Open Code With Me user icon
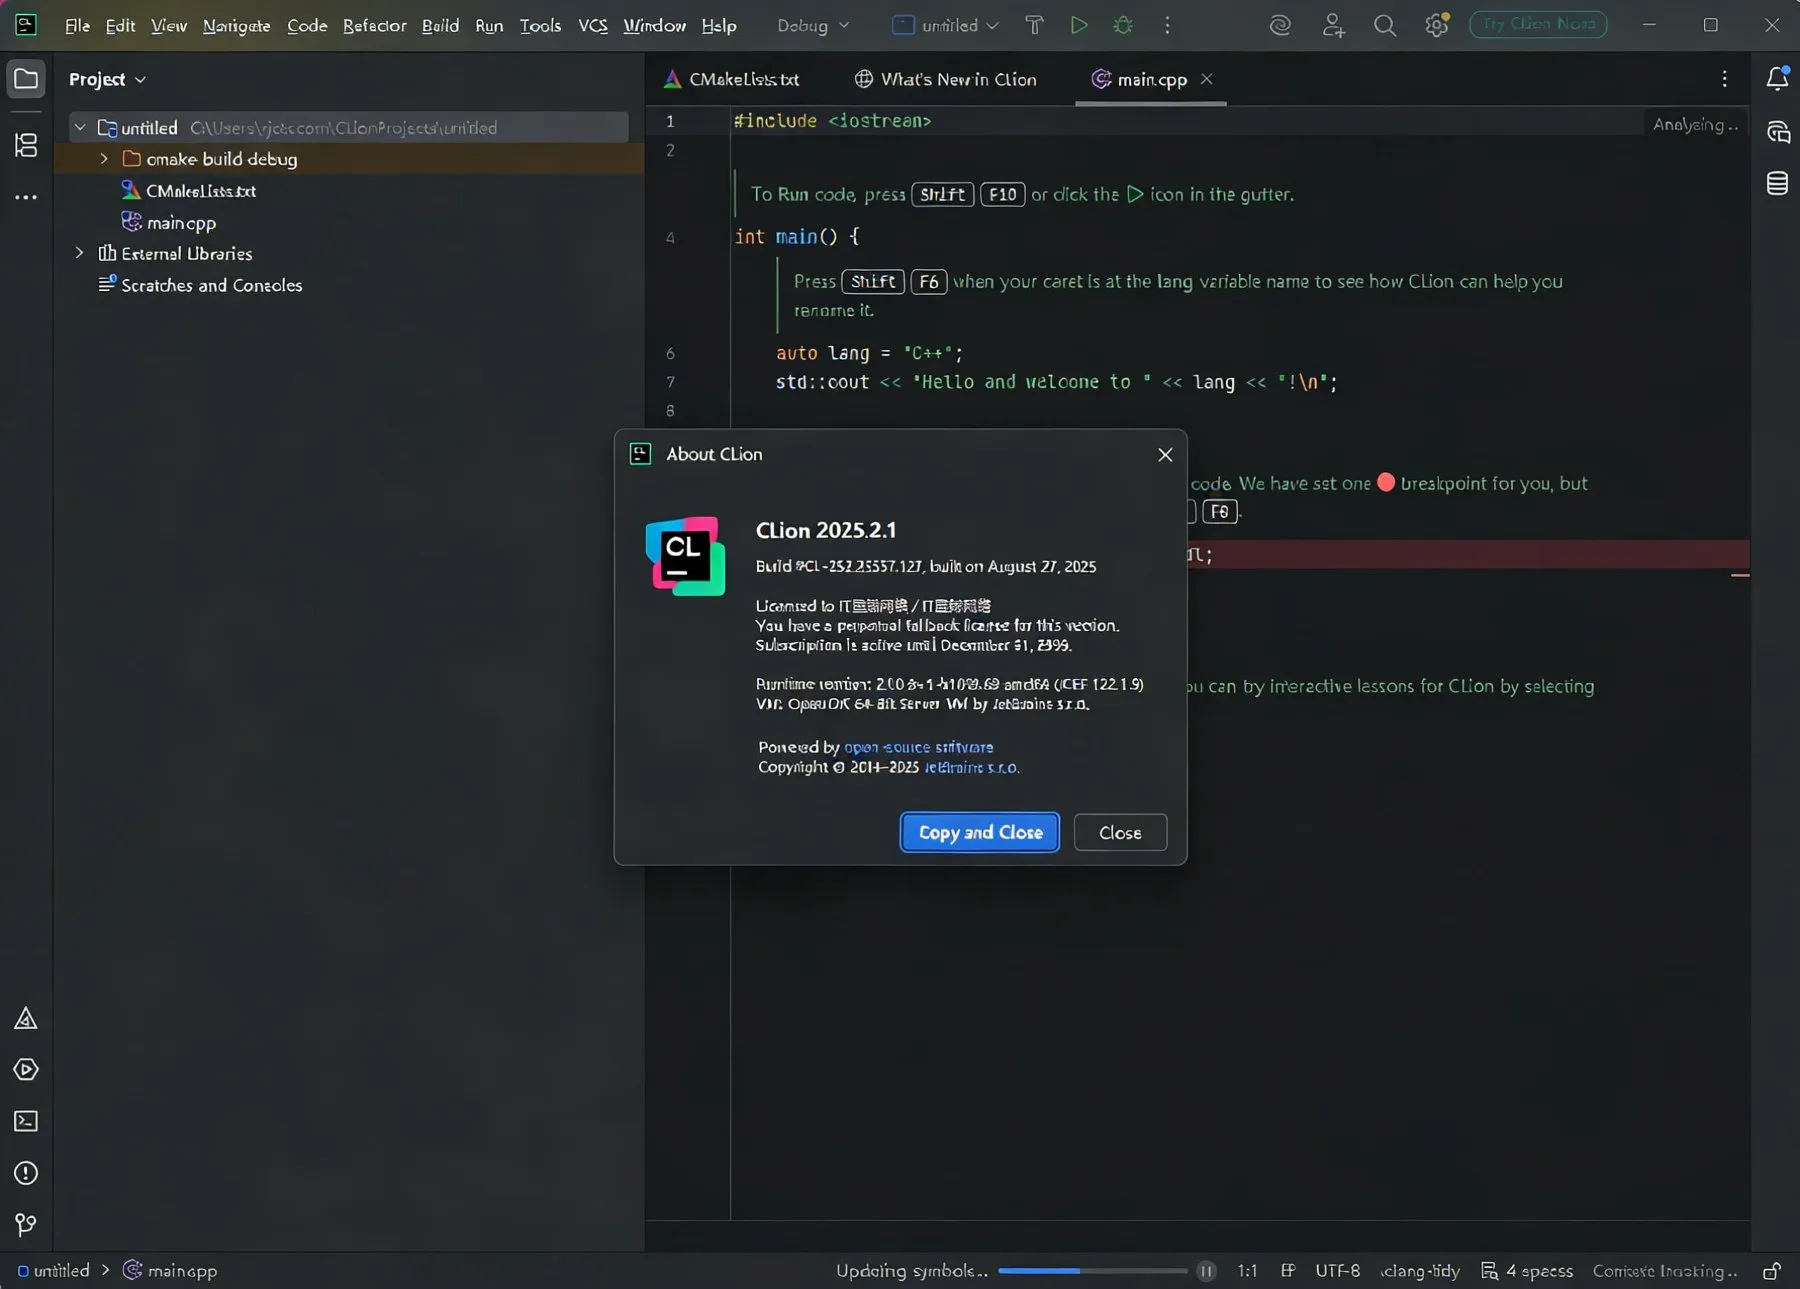Screen dimensions: 1800x1289 coord(1333,25)
